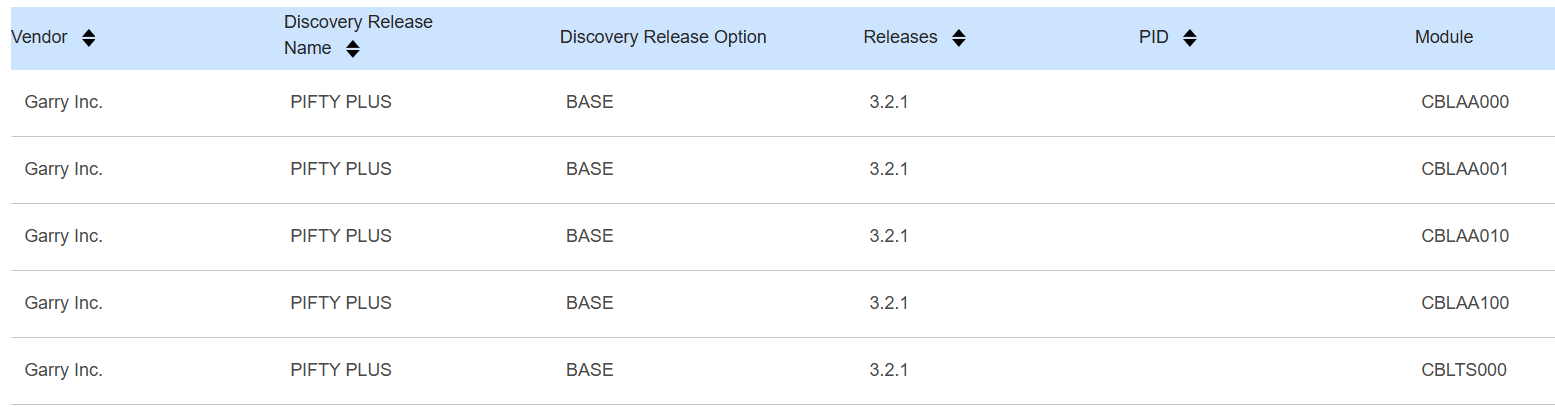Screen dimensions: 1555x407
Task: Click sort arrows beside Discovery Release Name
Action: 353,49
